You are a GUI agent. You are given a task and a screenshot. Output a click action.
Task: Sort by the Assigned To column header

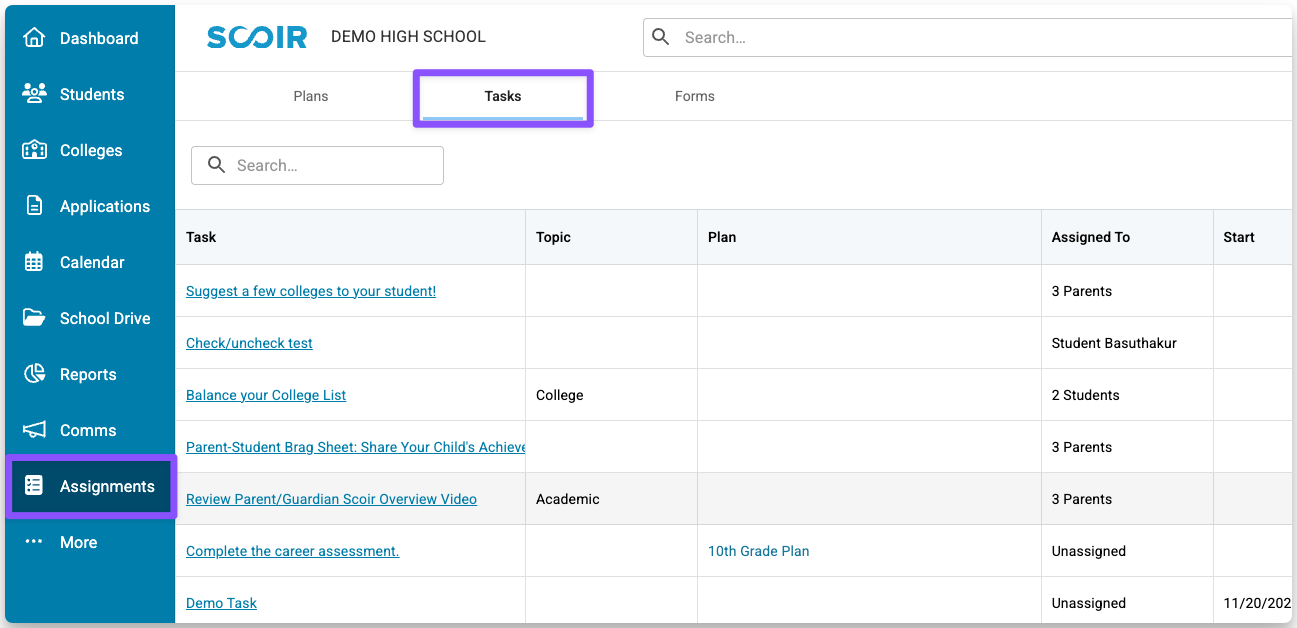tap(1091, 237)
